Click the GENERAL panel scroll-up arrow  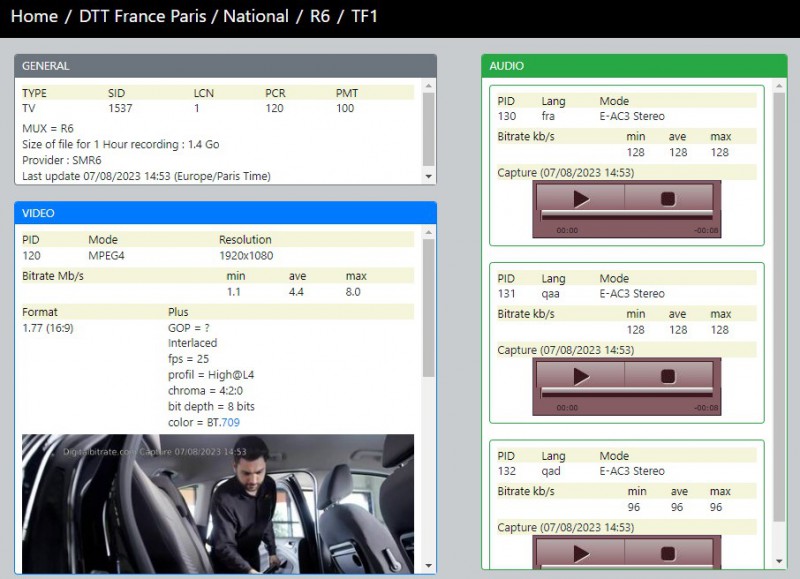(x=429, y=86)
